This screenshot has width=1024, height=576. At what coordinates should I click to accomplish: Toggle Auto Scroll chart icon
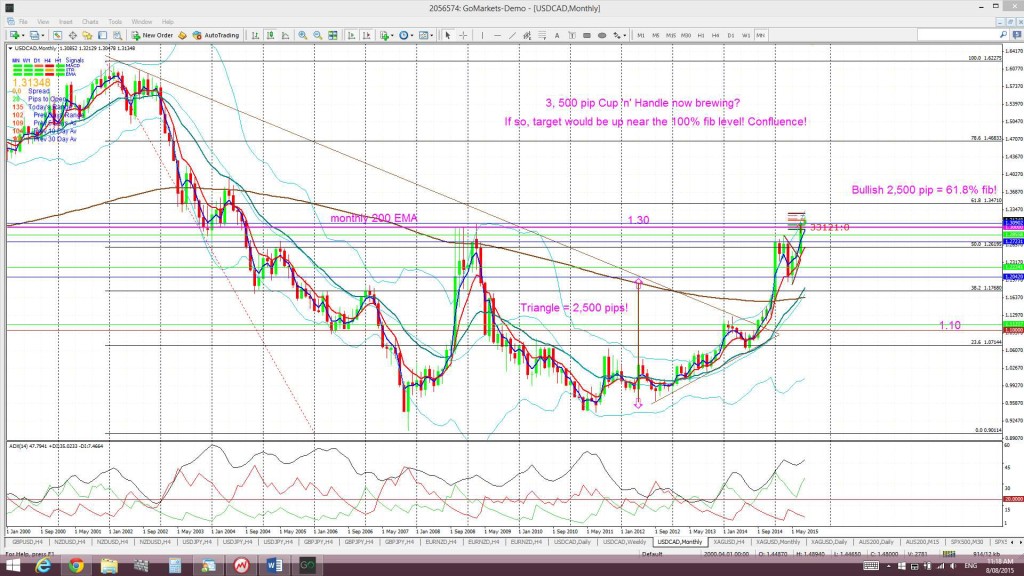point(351,35)
